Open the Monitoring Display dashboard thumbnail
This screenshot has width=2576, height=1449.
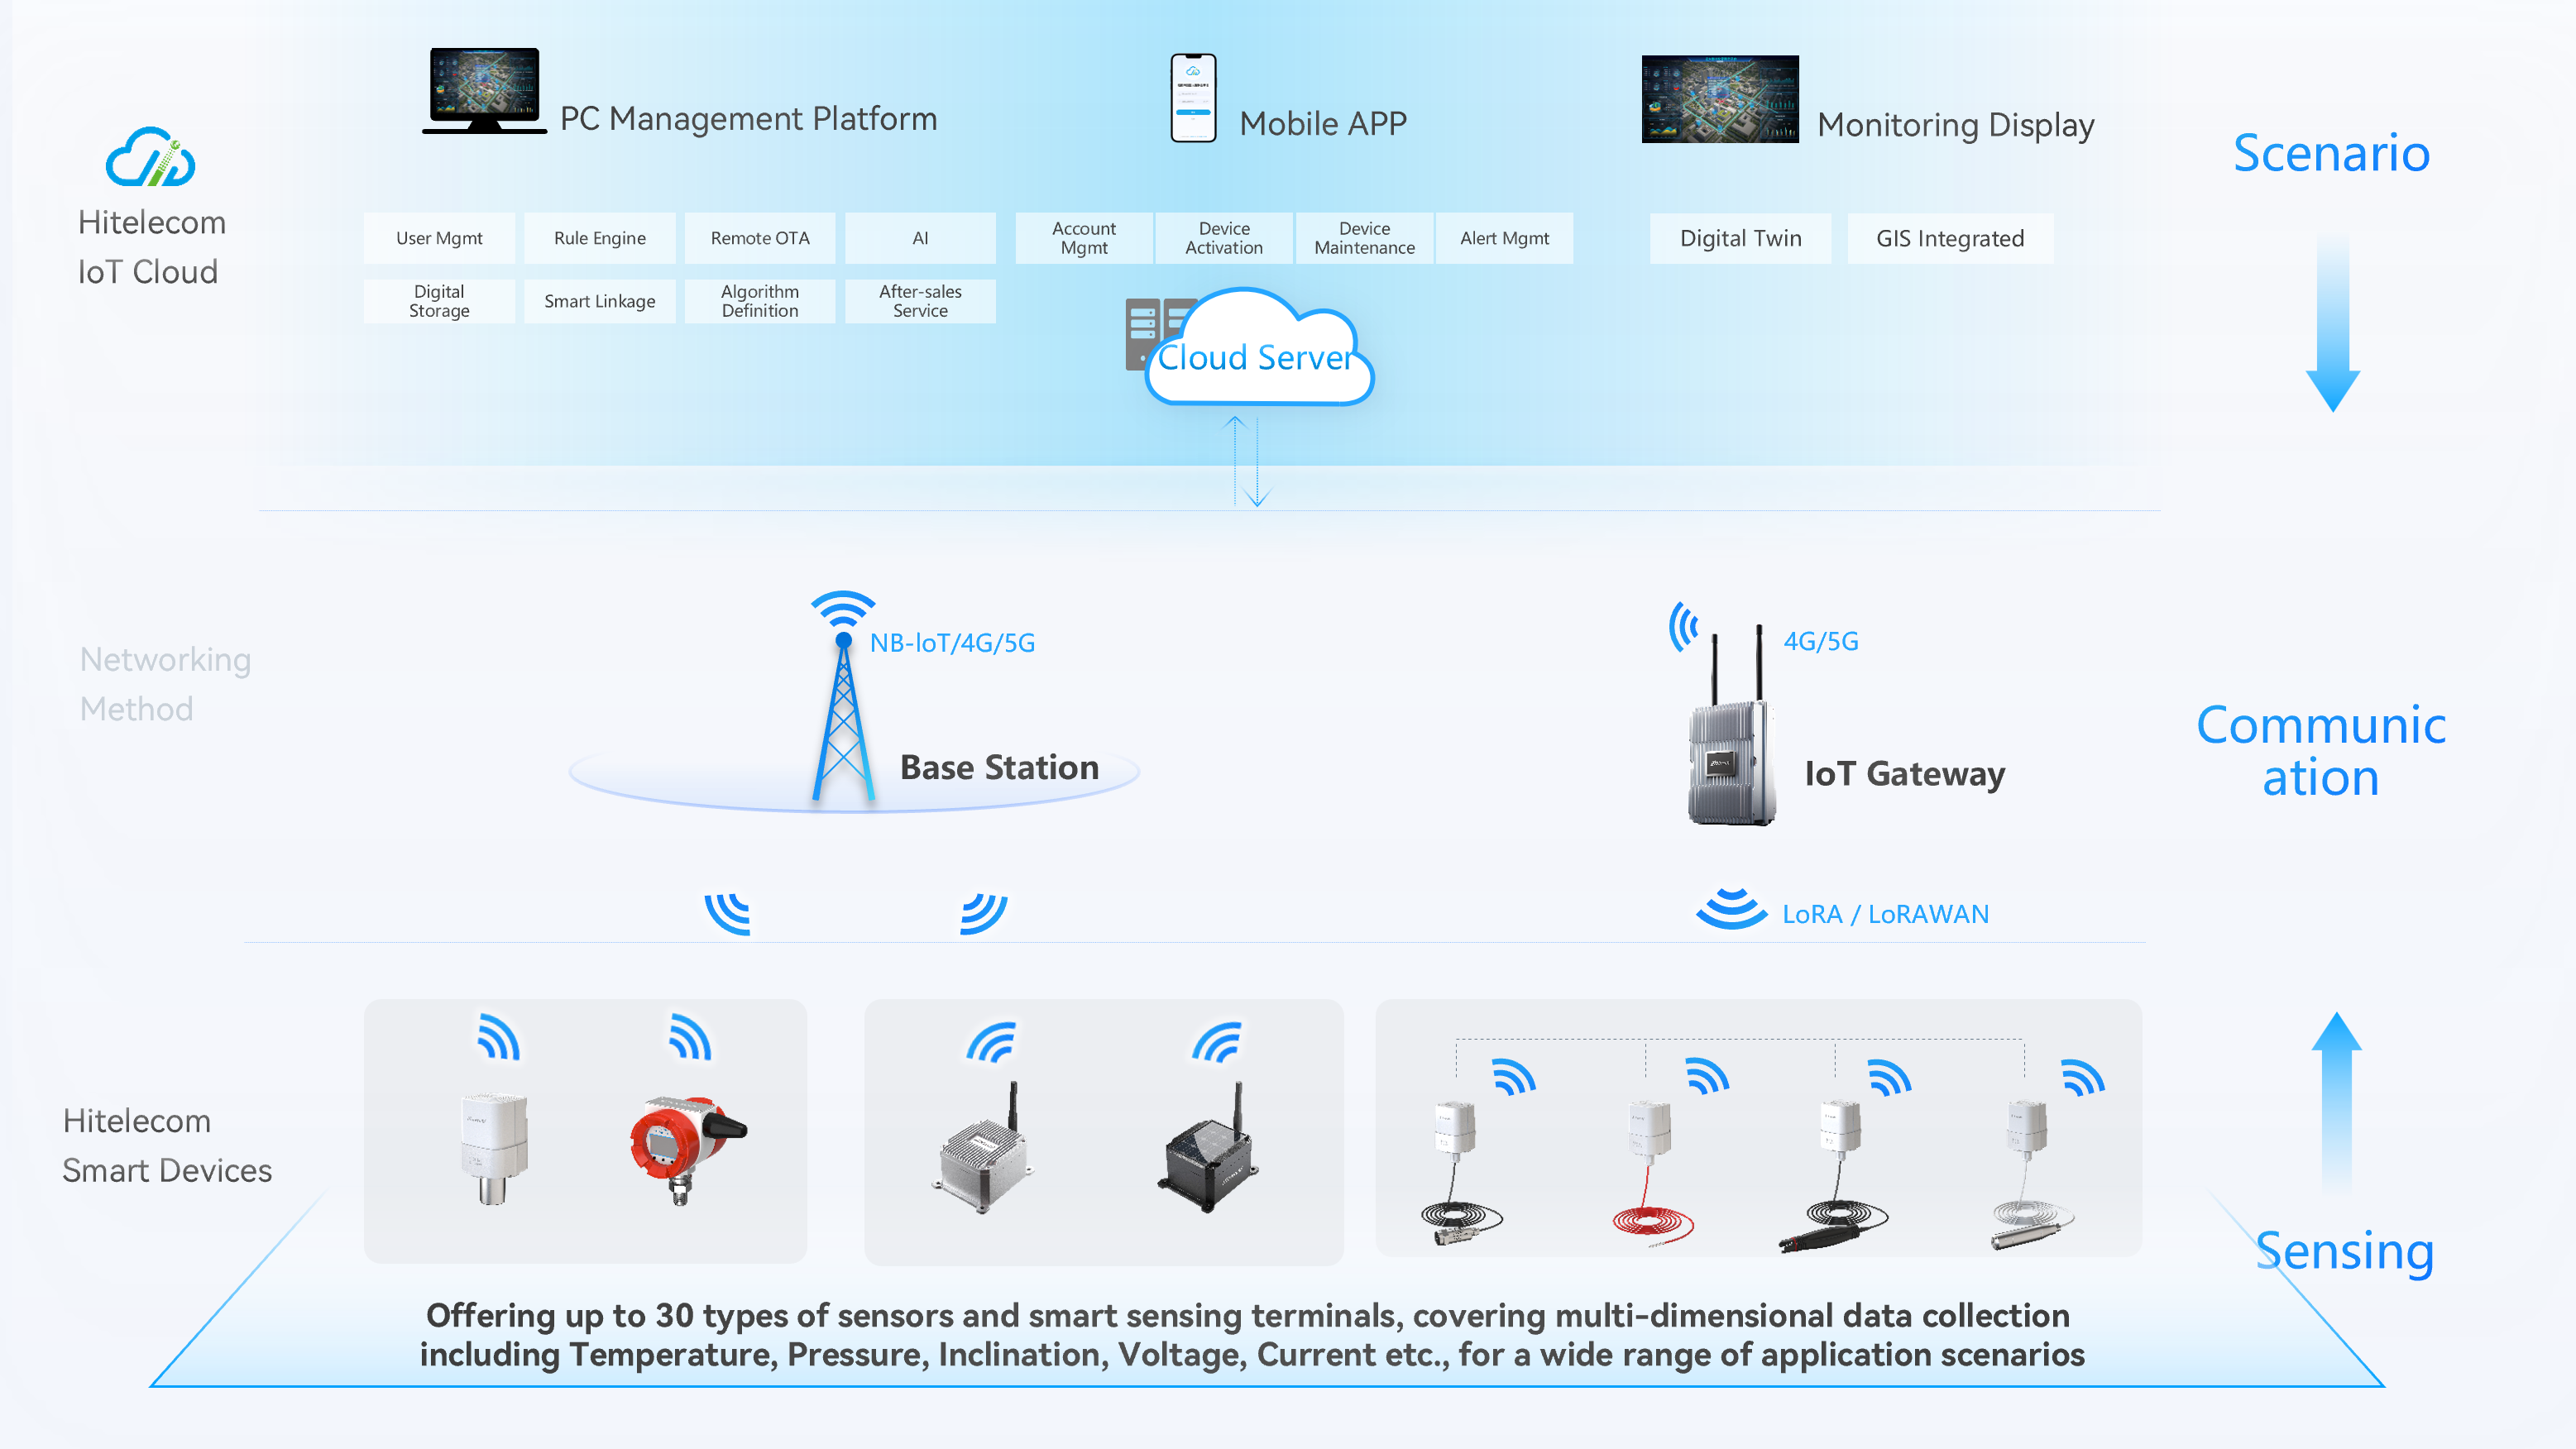[1719, 99]
